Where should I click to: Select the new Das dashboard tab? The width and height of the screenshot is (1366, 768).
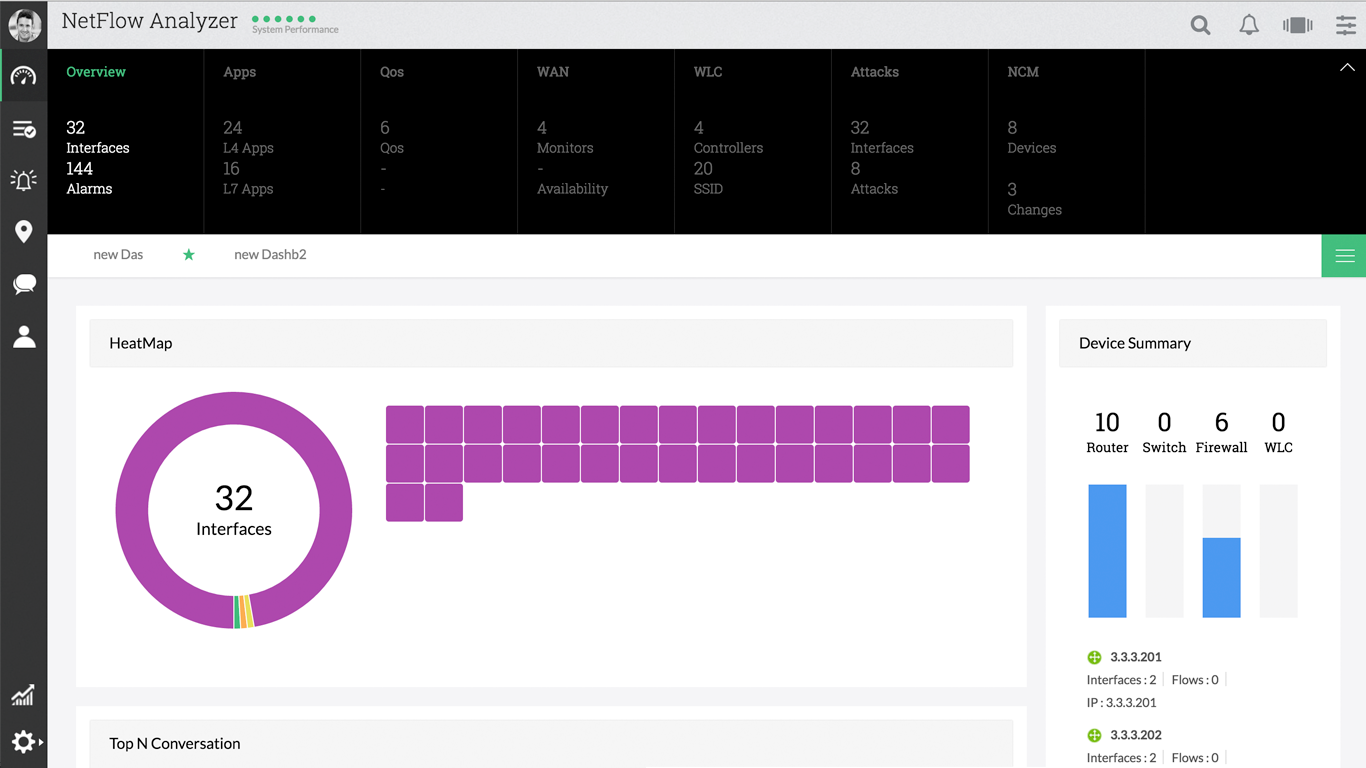(x=118, y=255)
